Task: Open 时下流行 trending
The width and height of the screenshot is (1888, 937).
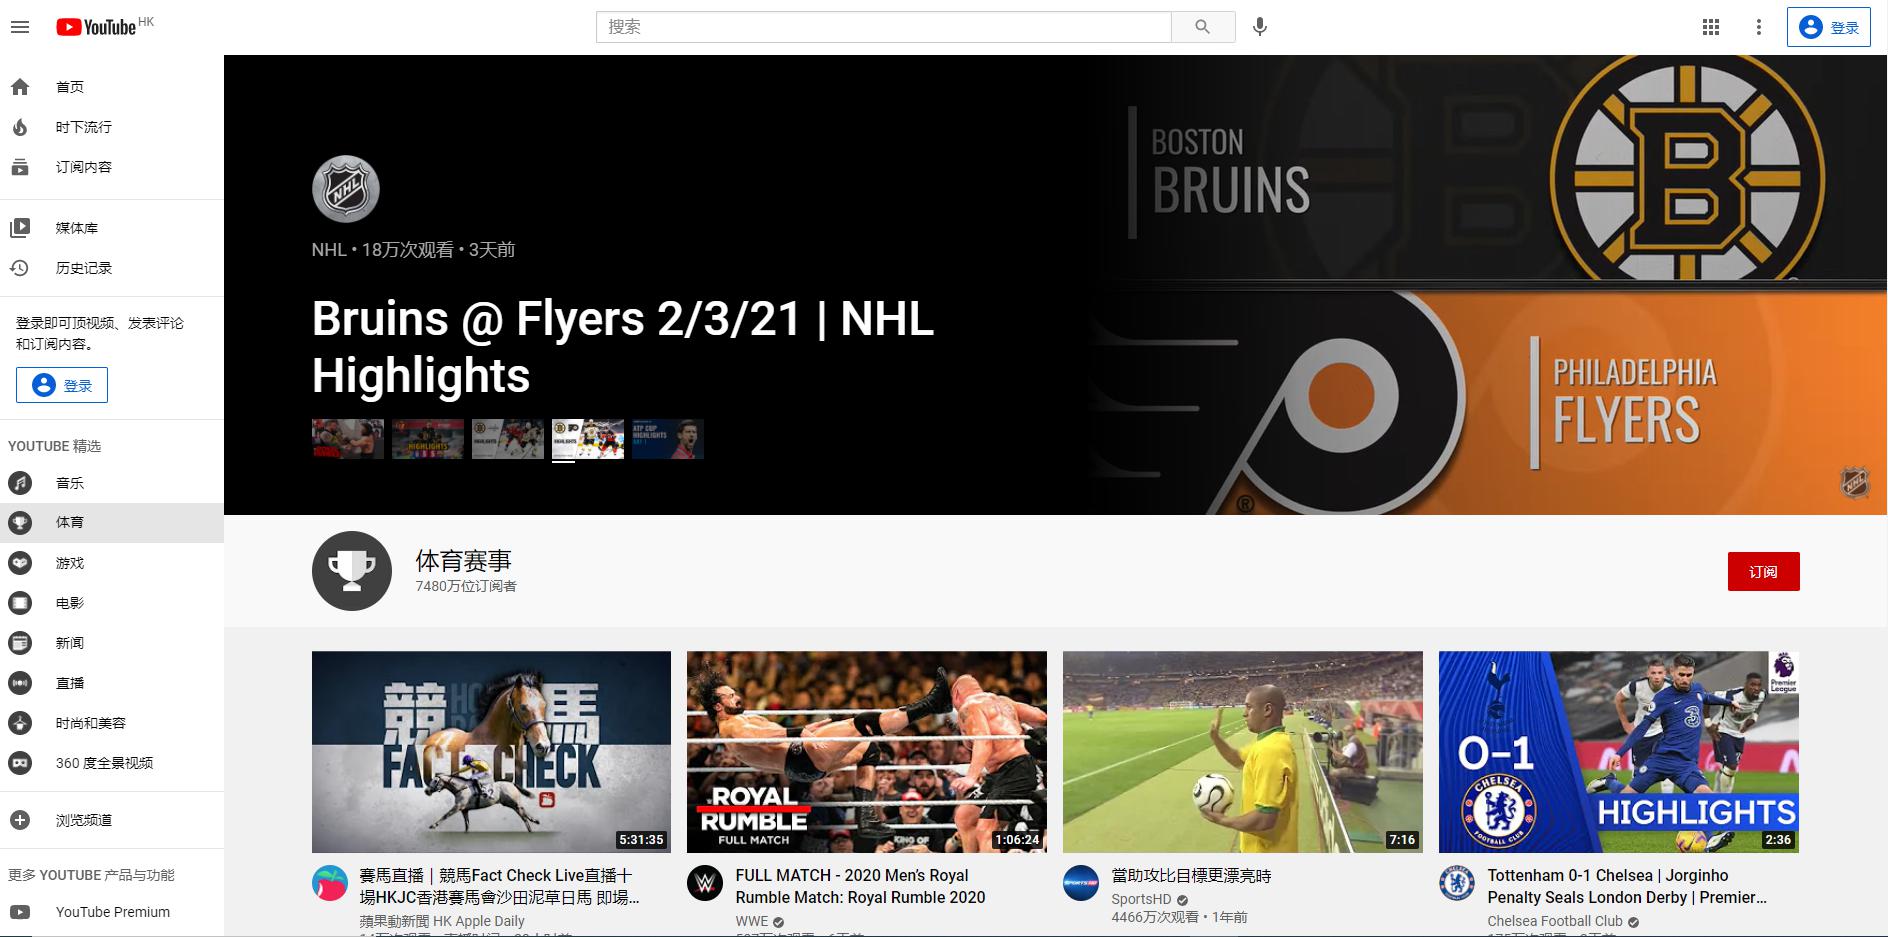Action: pos(112,127)
